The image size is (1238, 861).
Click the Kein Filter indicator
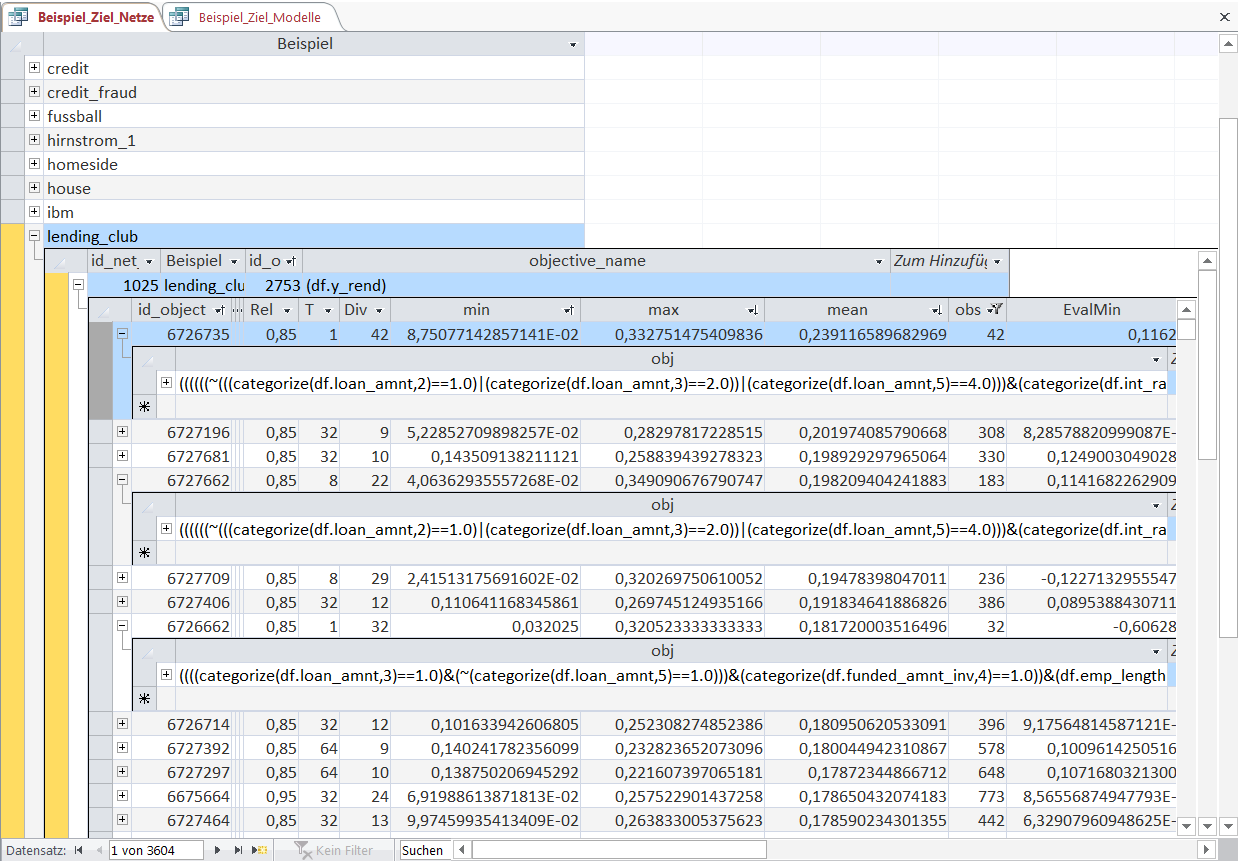coord(333,850)
